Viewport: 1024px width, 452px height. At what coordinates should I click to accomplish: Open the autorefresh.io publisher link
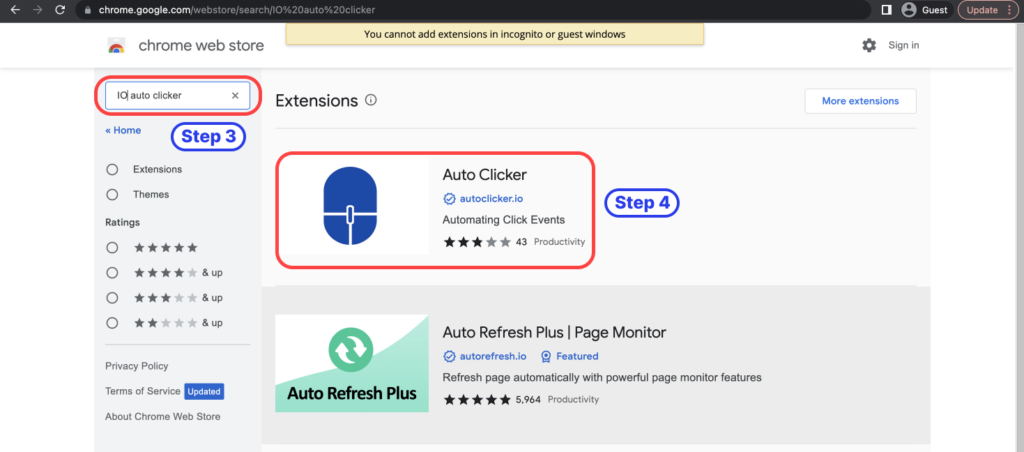point(493,357)
